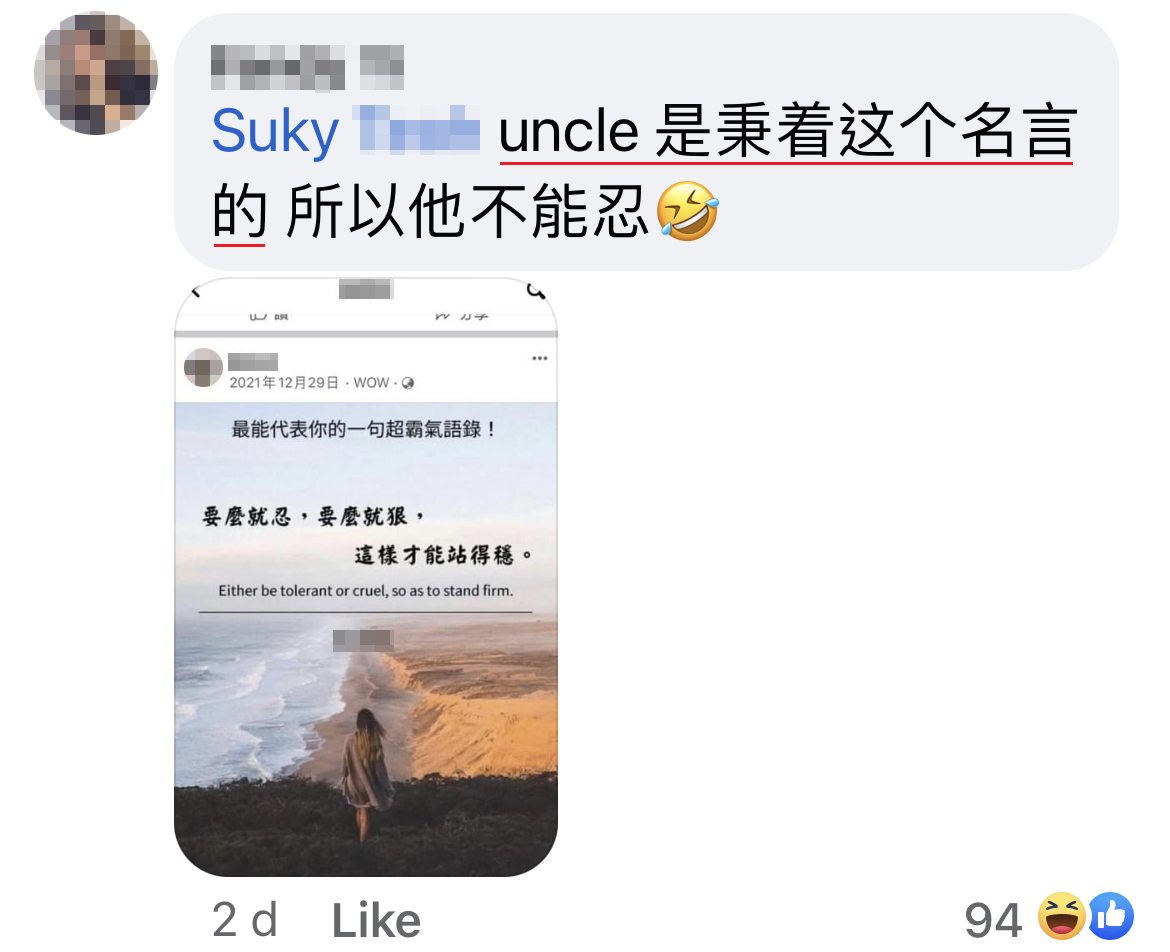
Task: Open the commenter's pixelated profile avatar
Action: [96, 72]
